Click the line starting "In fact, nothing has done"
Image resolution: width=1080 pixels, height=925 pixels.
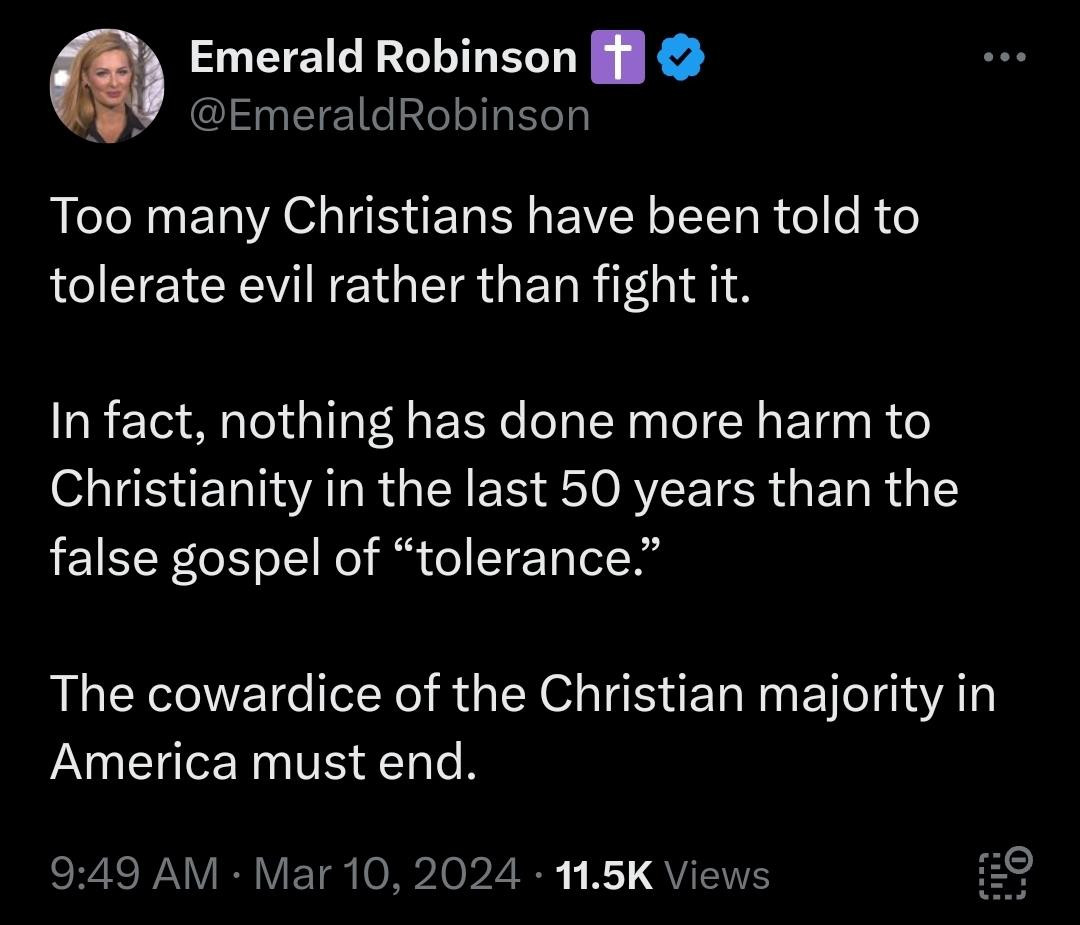click(x=490, y=422)
